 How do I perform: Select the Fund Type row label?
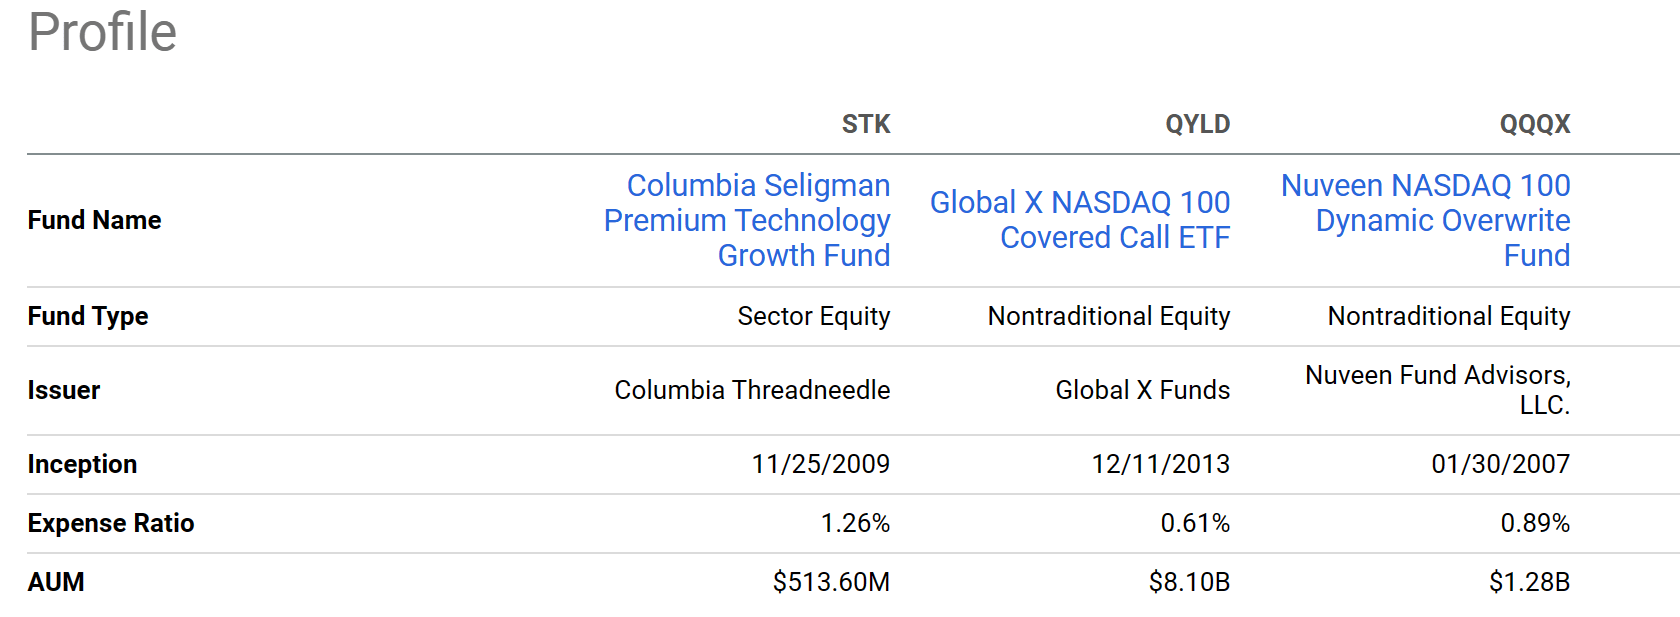[x=88, y=316]
